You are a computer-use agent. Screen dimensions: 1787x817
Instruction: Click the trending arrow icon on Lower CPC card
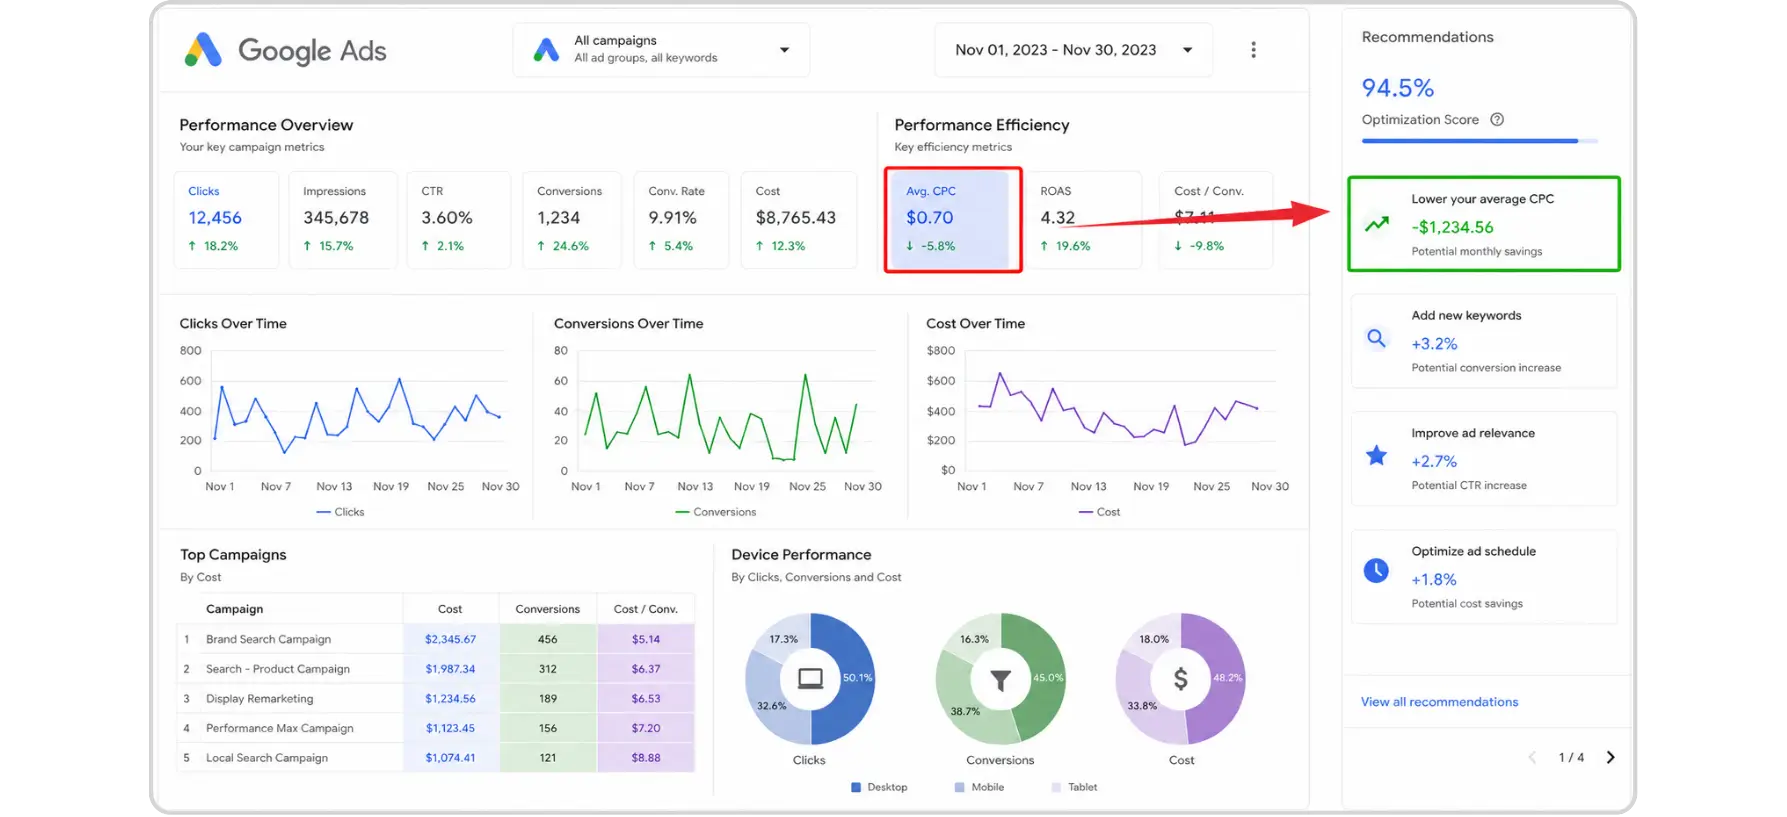click(1377, 224)
